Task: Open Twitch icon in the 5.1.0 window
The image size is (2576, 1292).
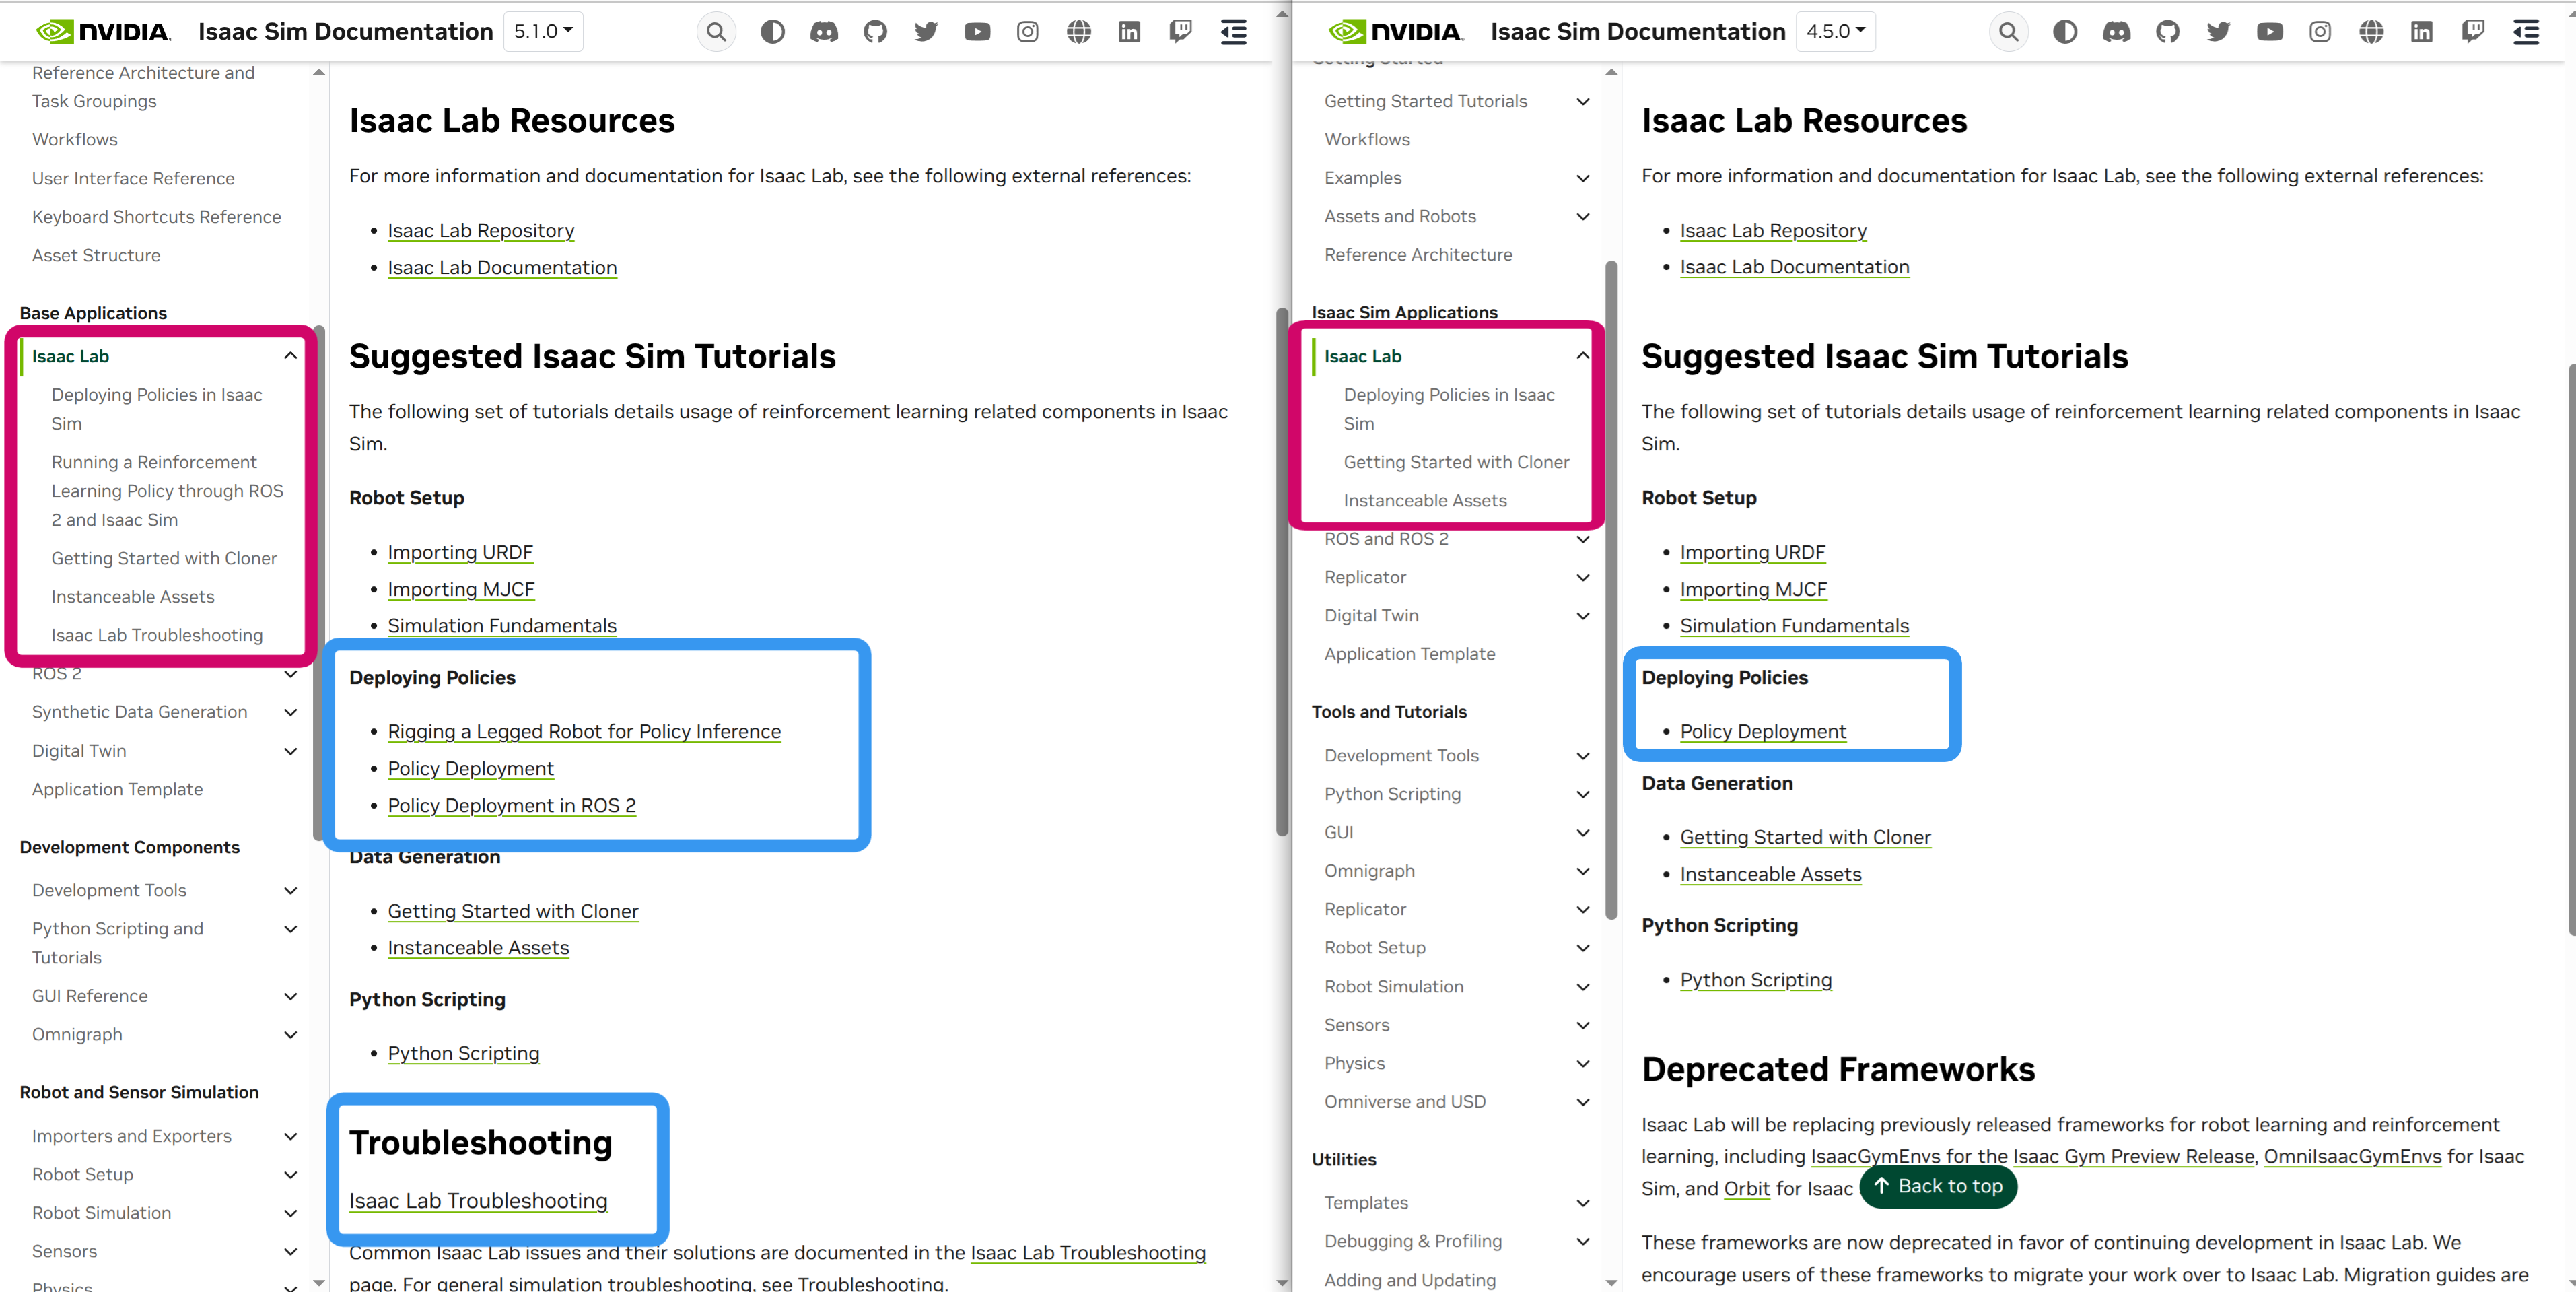Action: coord(1180,32)
